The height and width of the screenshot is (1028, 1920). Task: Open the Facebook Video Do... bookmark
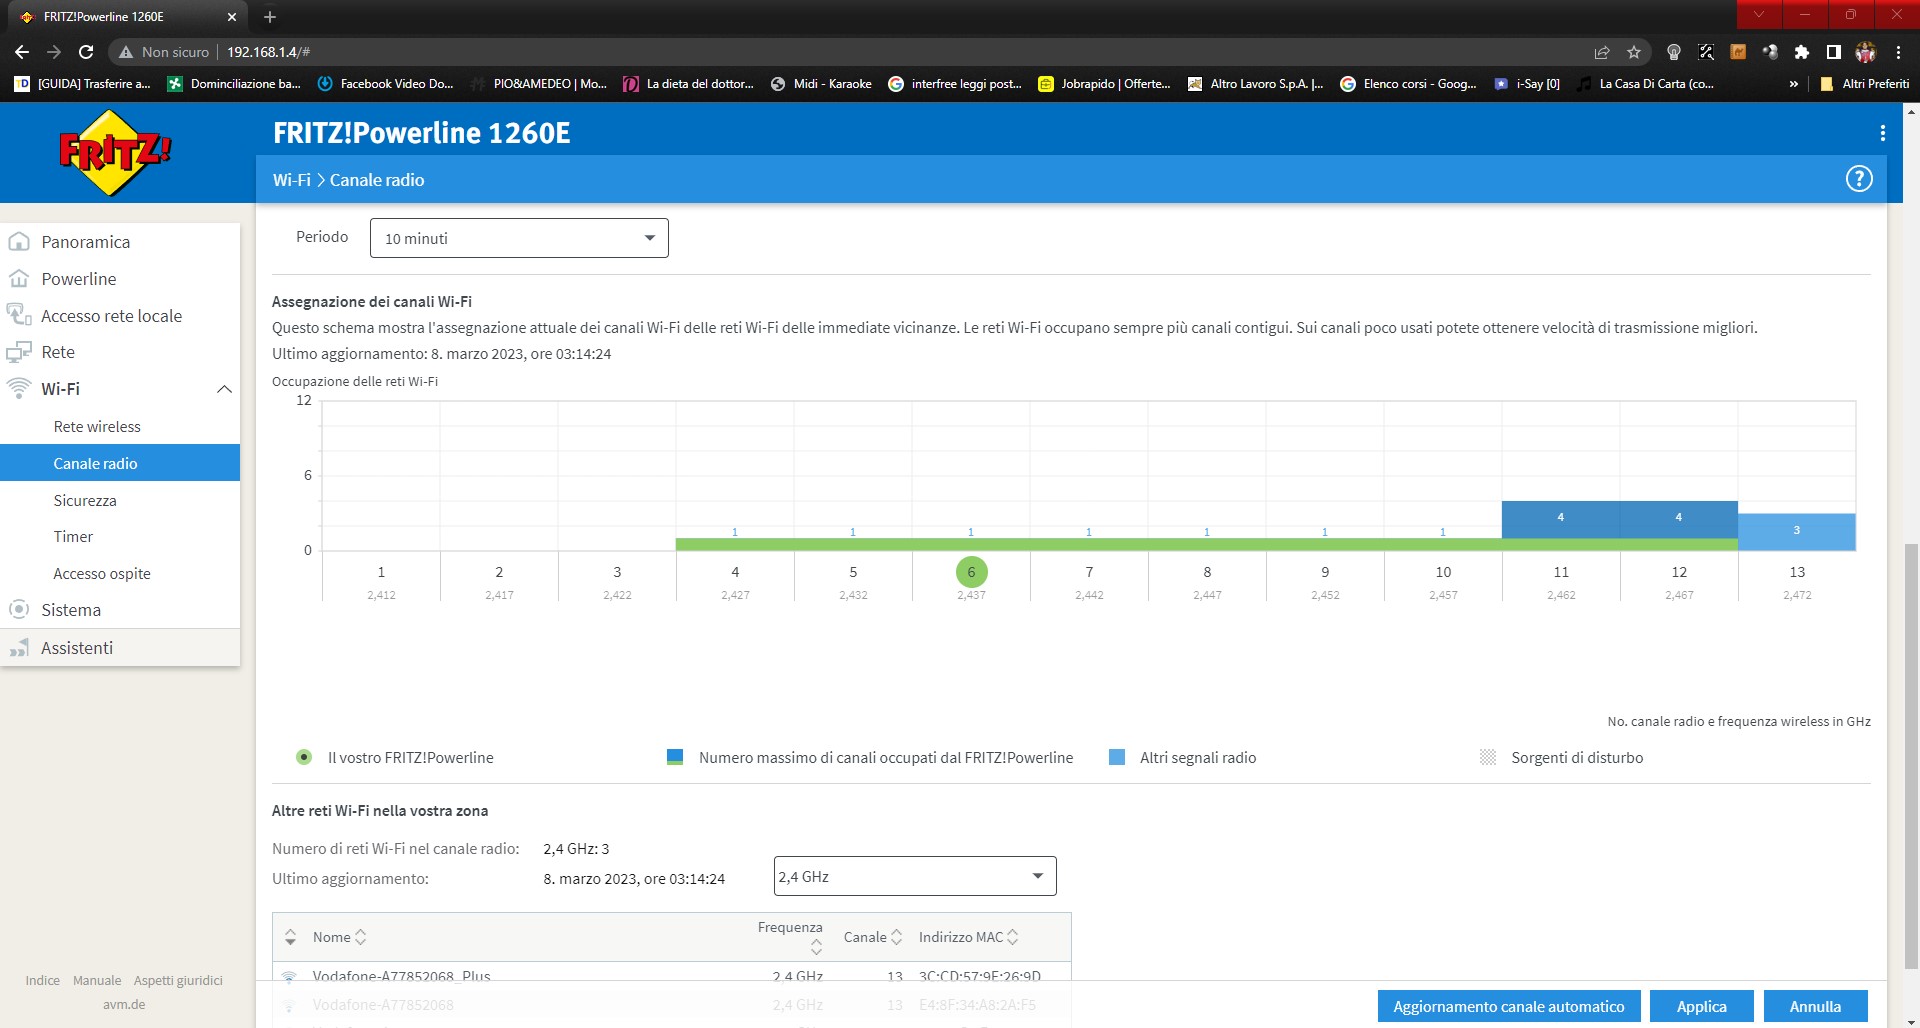point(385,84)
